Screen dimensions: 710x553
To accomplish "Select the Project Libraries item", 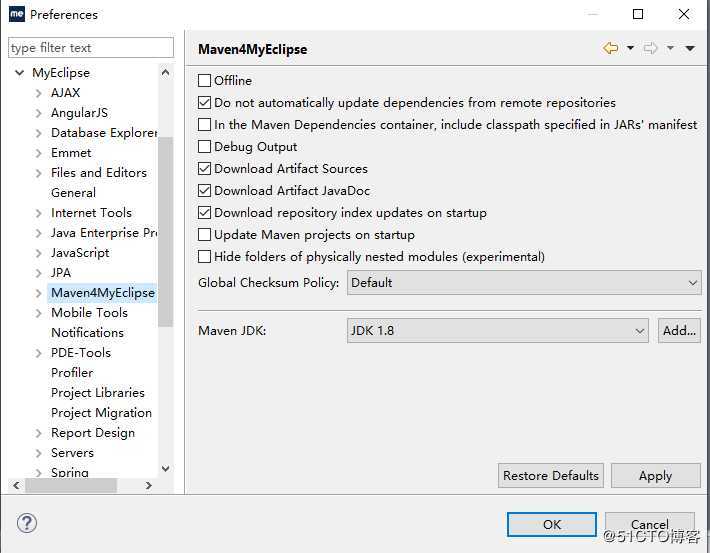I will [x=98, y=393].
